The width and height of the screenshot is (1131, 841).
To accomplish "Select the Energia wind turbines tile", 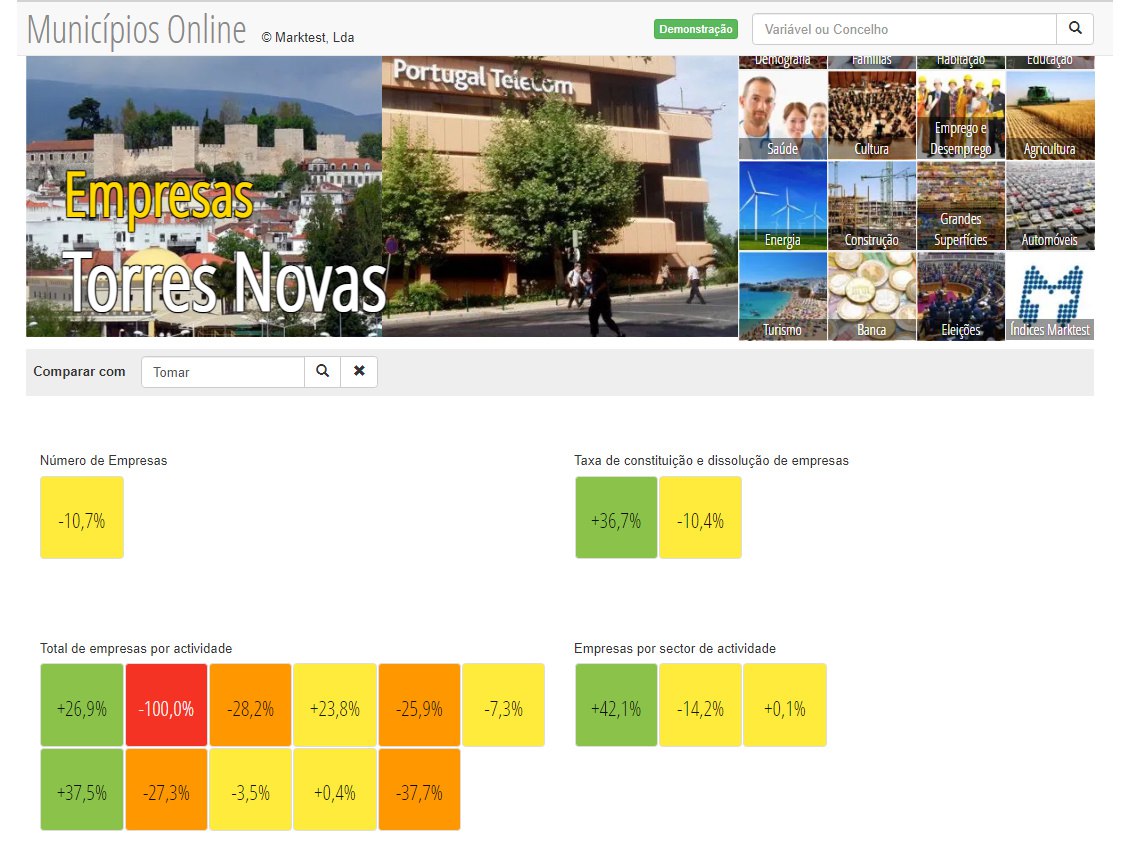I will 782,205.
